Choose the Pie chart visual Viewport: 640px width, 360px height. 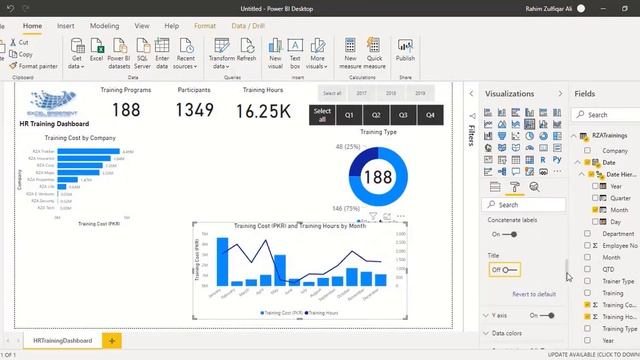click(x=529, y=136)
